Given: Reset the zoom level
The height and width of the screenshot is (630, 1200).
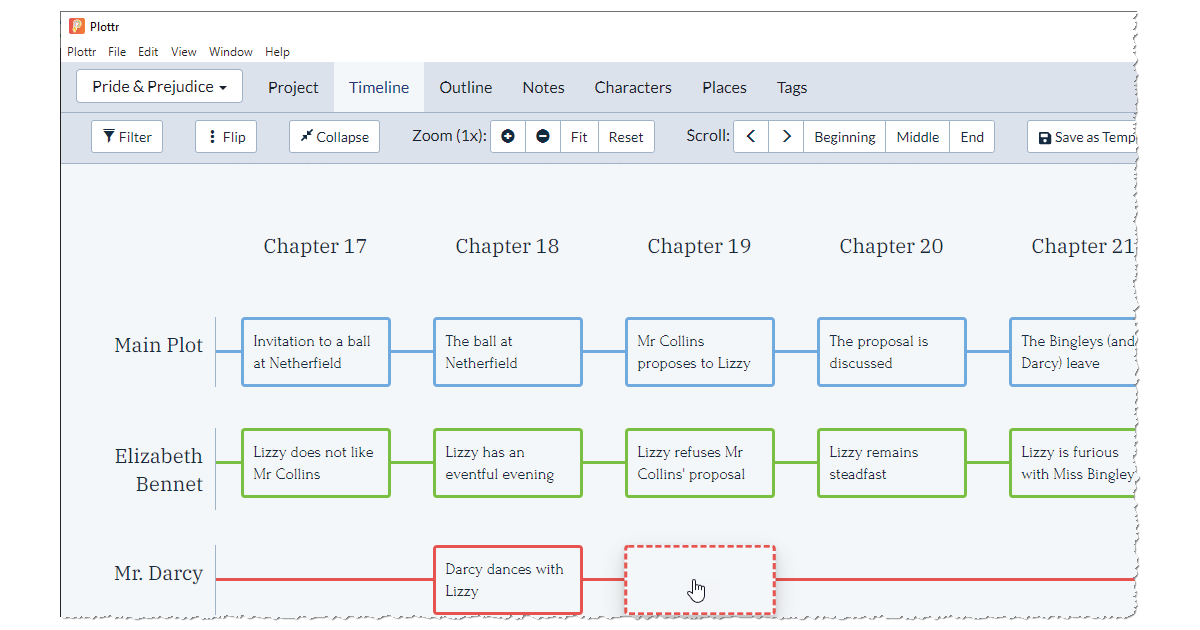Looking at the screenshot, I should click(x=626, y=137).
